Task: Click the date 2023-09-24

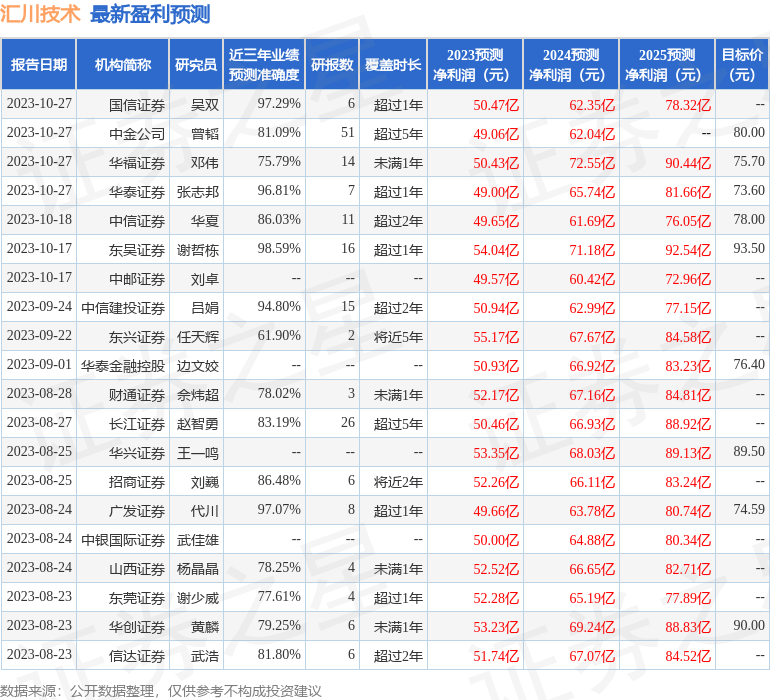Action: (39, 307)
